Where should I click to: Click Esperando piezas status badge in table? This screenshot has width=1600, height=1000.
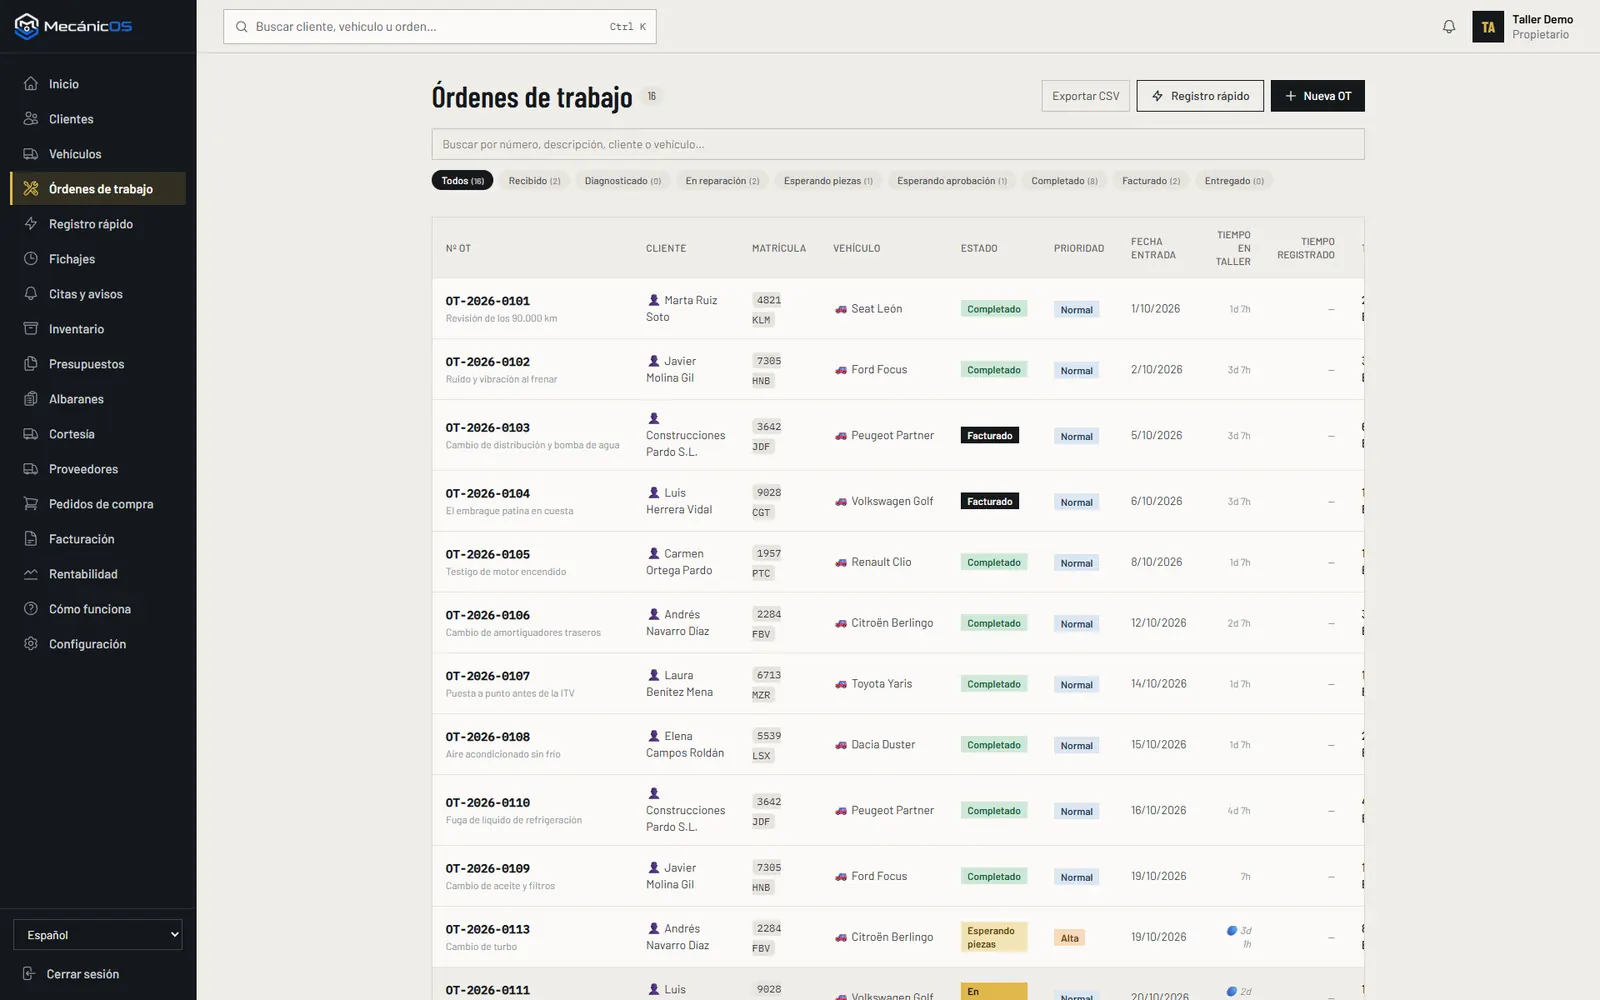[x=994, y=938]
